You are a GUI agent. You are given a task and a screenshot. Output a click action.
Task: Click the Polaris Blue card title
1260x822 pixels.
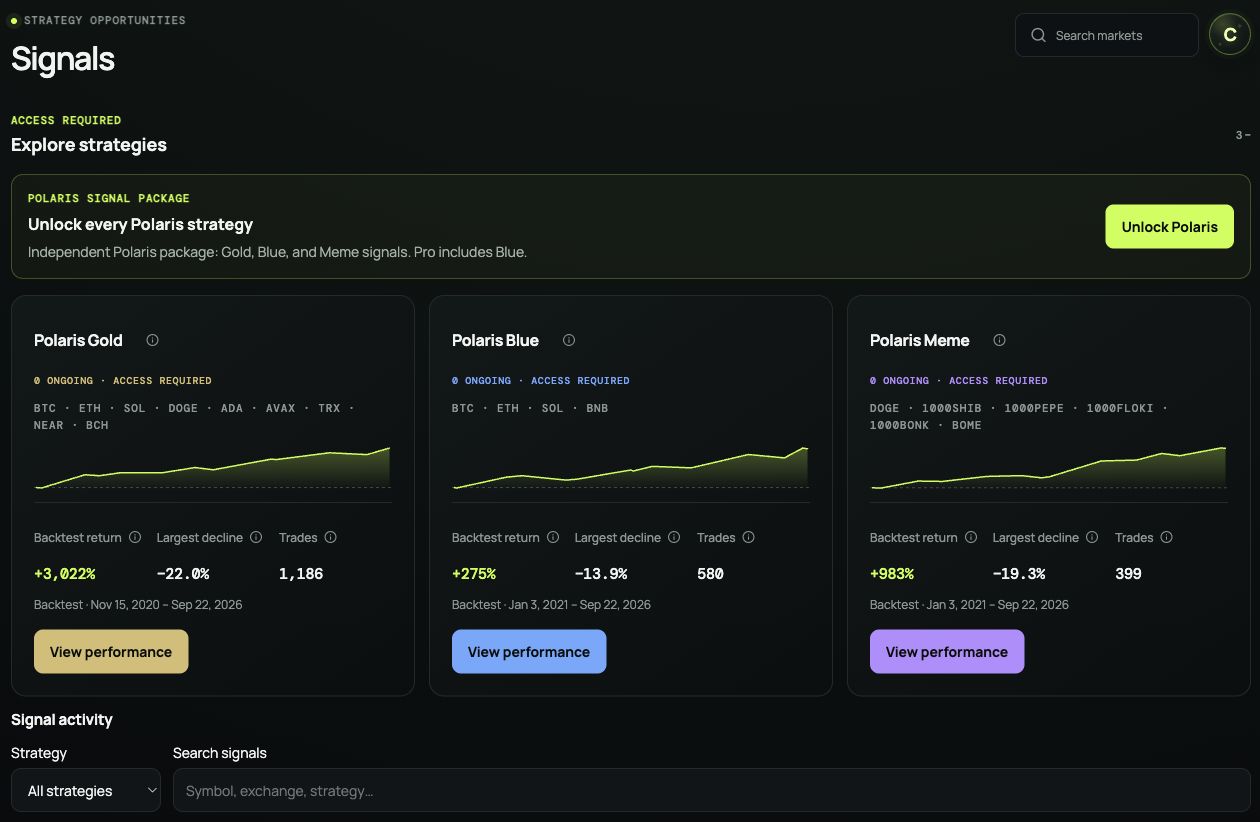(495, 340)
